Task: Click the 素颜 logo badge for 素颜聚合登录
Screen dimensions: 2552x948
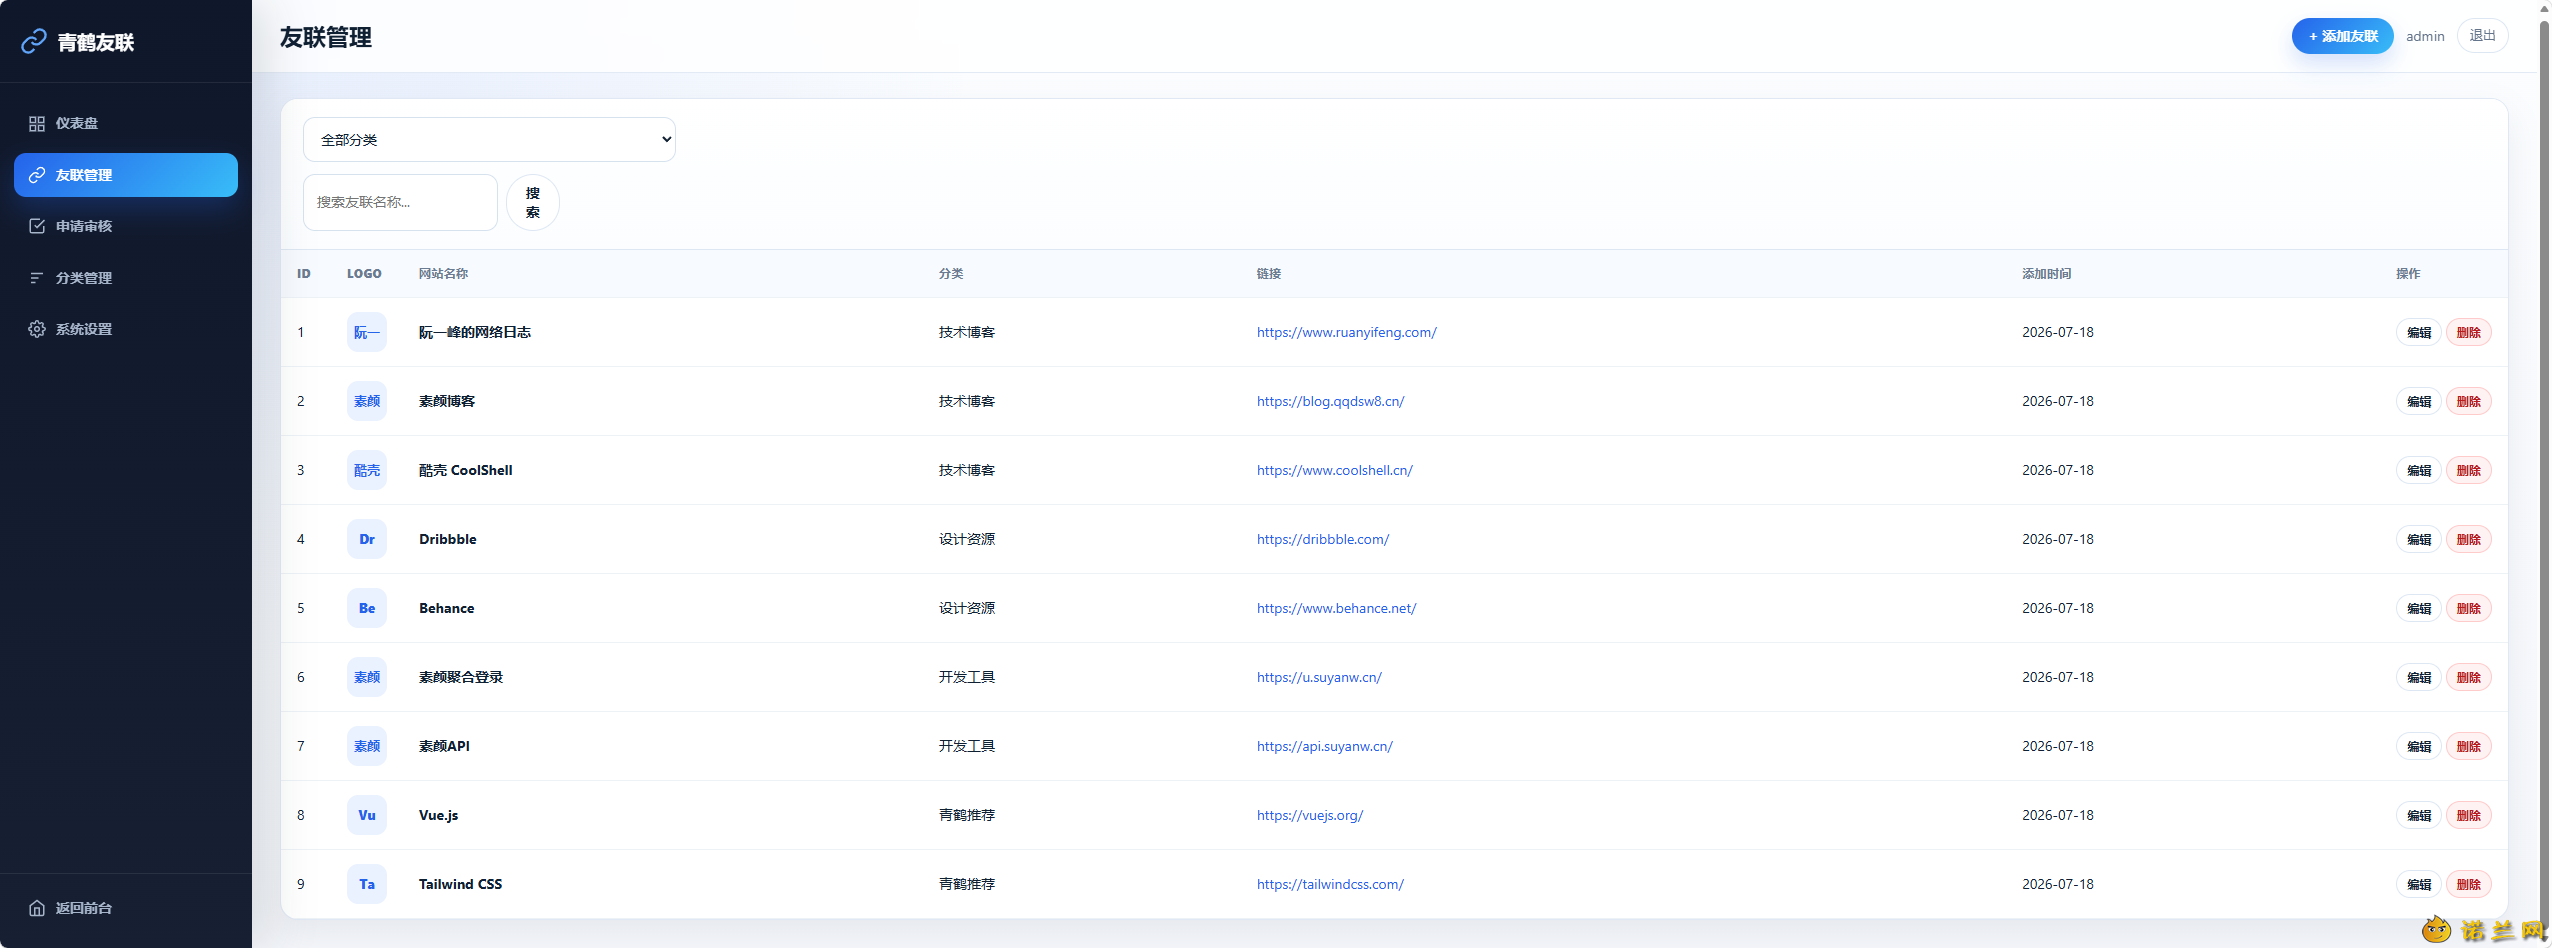Action: click(367, 677)
